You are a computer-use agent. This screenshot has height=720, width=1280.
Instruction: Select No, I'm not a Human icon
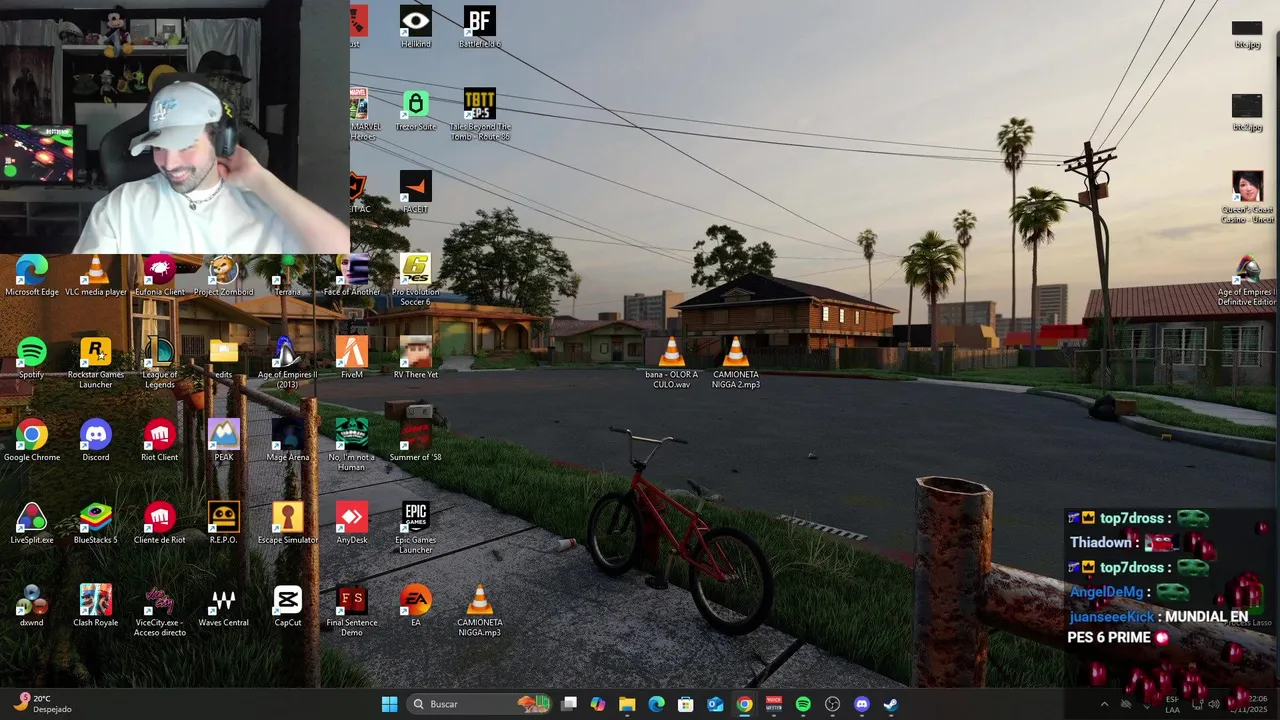(352, 445)
